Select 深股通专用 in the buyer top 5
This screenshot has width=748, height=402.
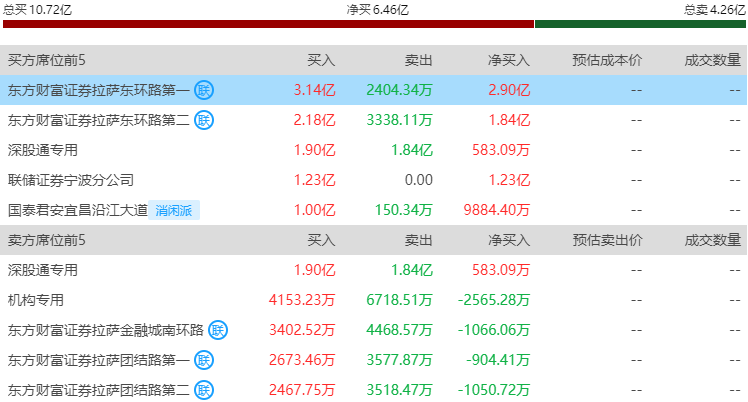pyautogui.click(x=42, y=150)
